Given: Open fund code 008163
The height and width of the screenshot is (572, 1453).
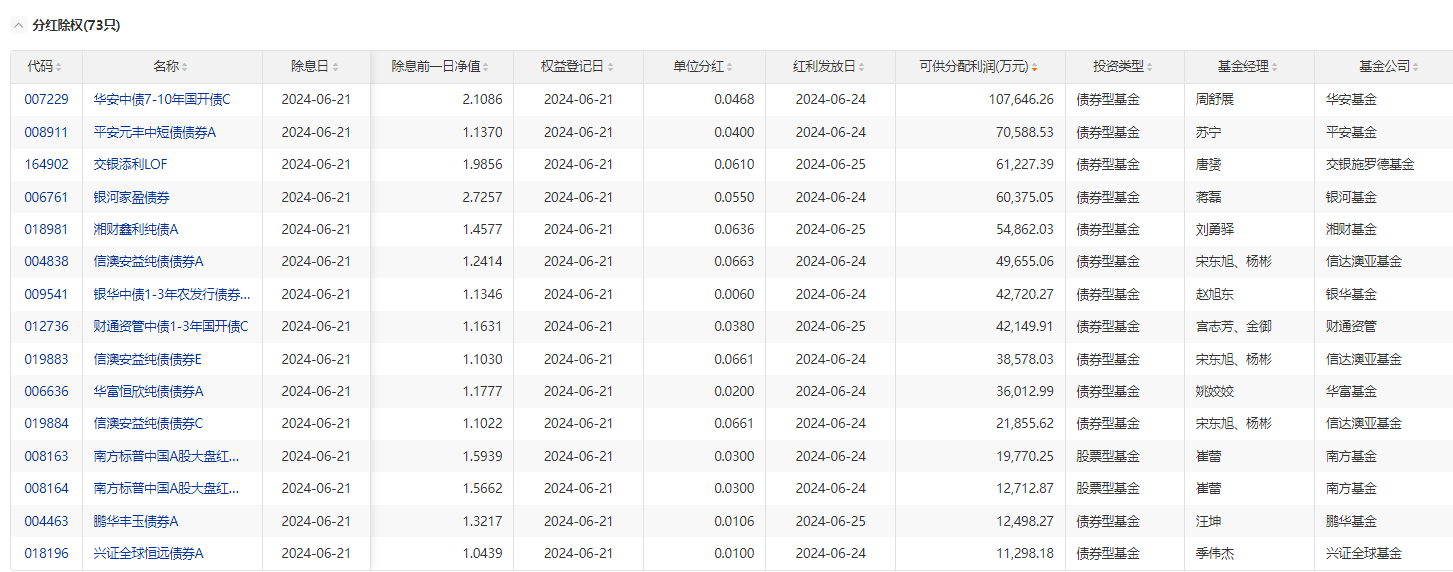Looking at the screenshot, I should tap(46, 456).
